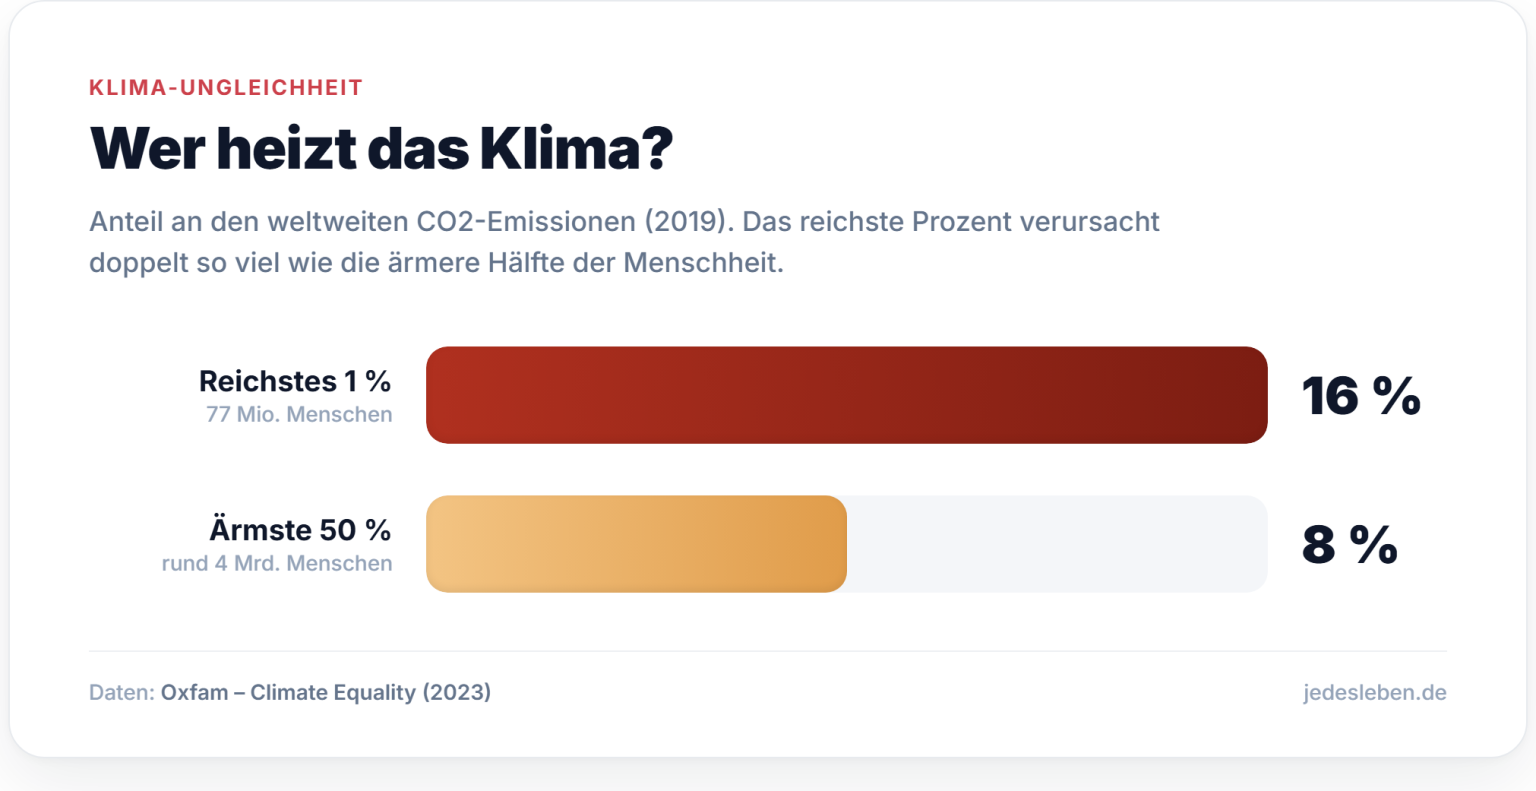Click the divider line above the footer

pyautogui.click(x=767, y=651)
